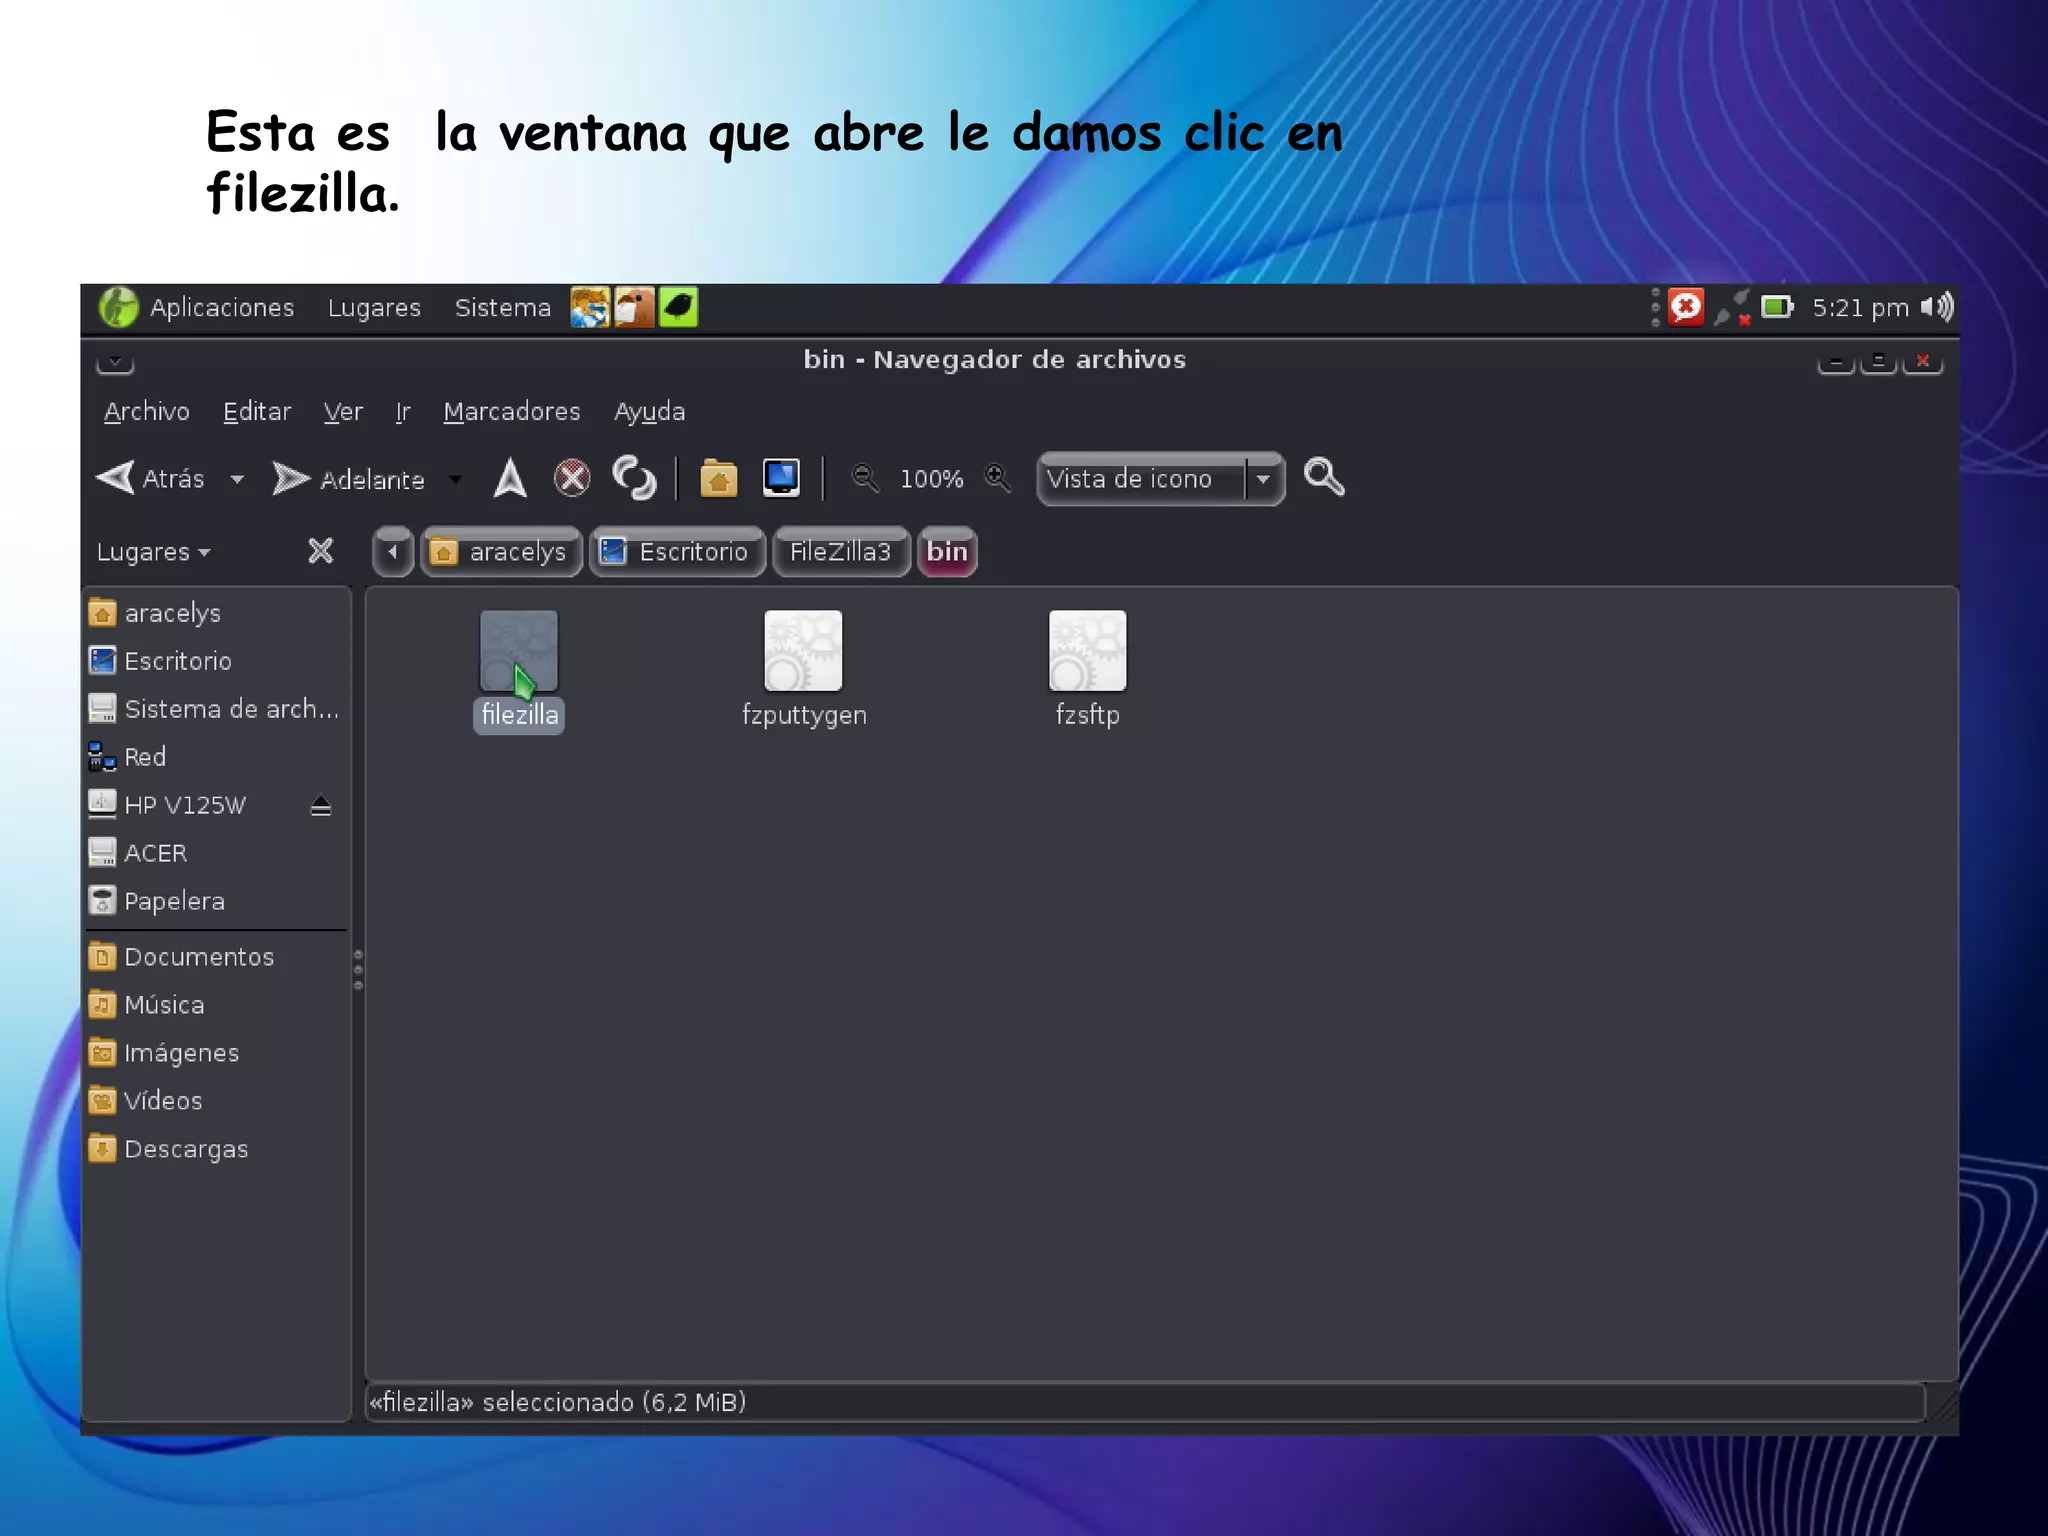Select the fzputtygen executable file
The image size is (2048, 1536).
coord(804,671)
